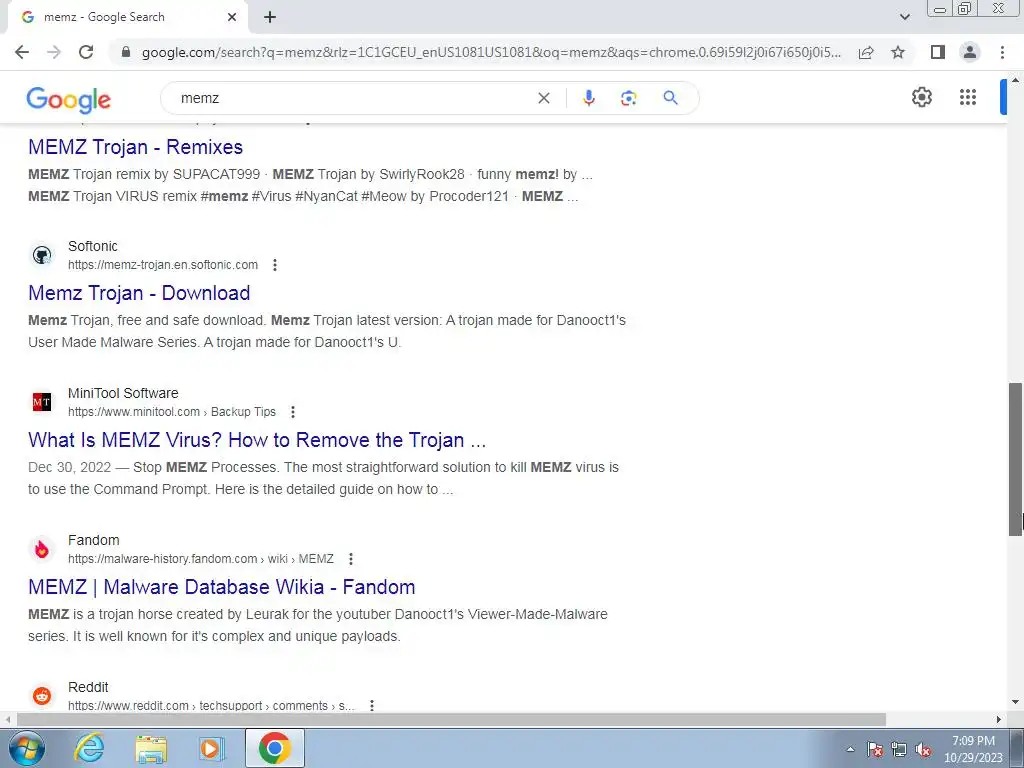Click the address bar URL
The image size is (1024, 768).
click(491, 52)
